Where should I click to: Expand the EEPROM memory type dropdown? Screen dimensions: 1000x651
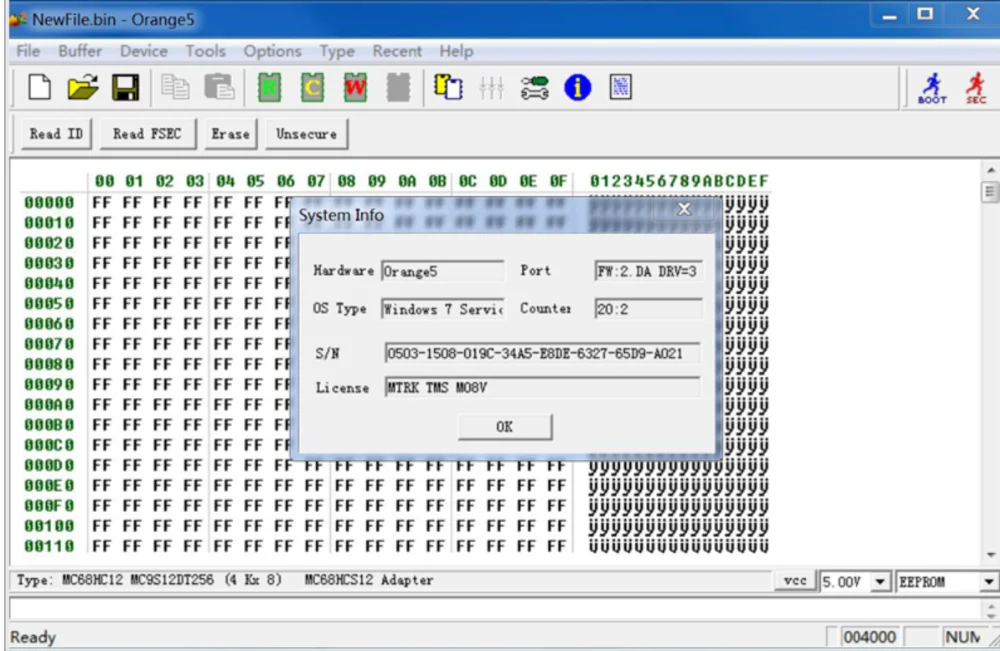coord(988,582)
